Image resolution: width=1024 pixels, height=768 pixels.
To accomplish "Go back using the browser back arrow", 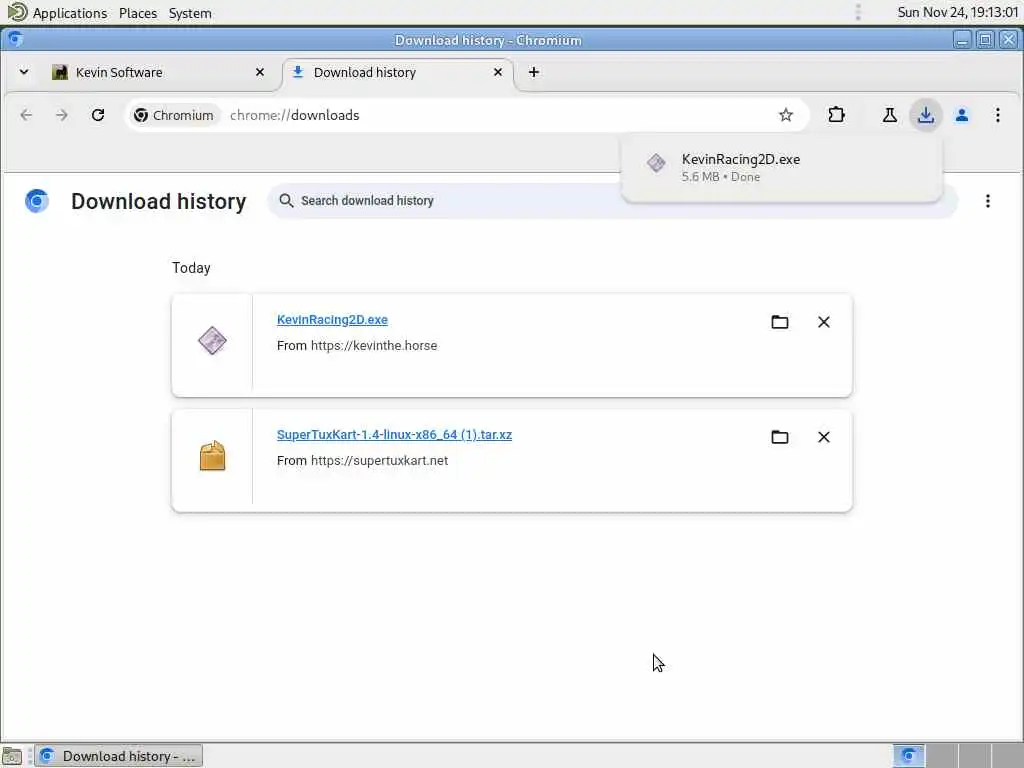I will [26, 115].
